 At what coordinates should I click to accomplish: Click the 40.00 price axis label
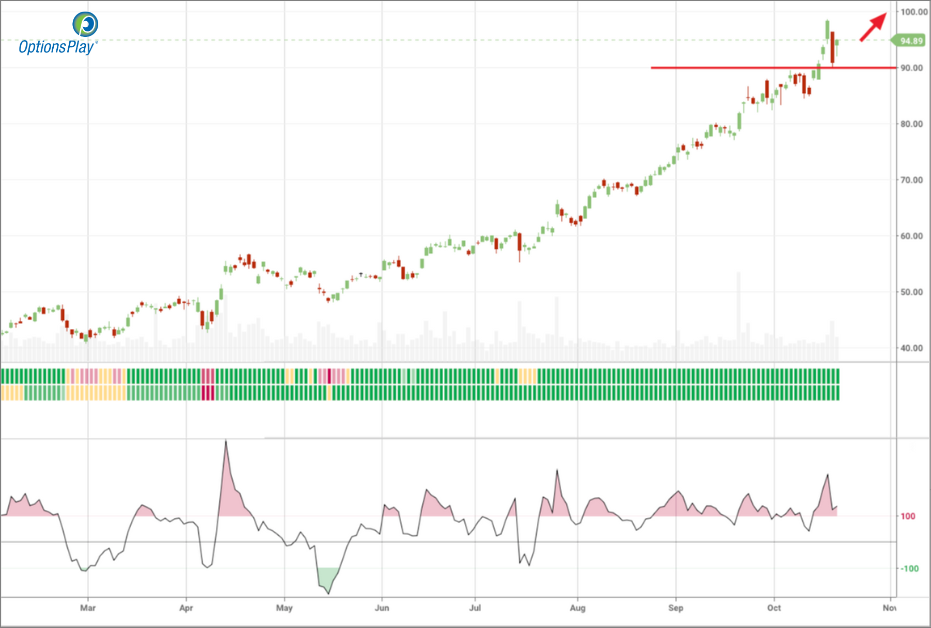coord(911,349)
